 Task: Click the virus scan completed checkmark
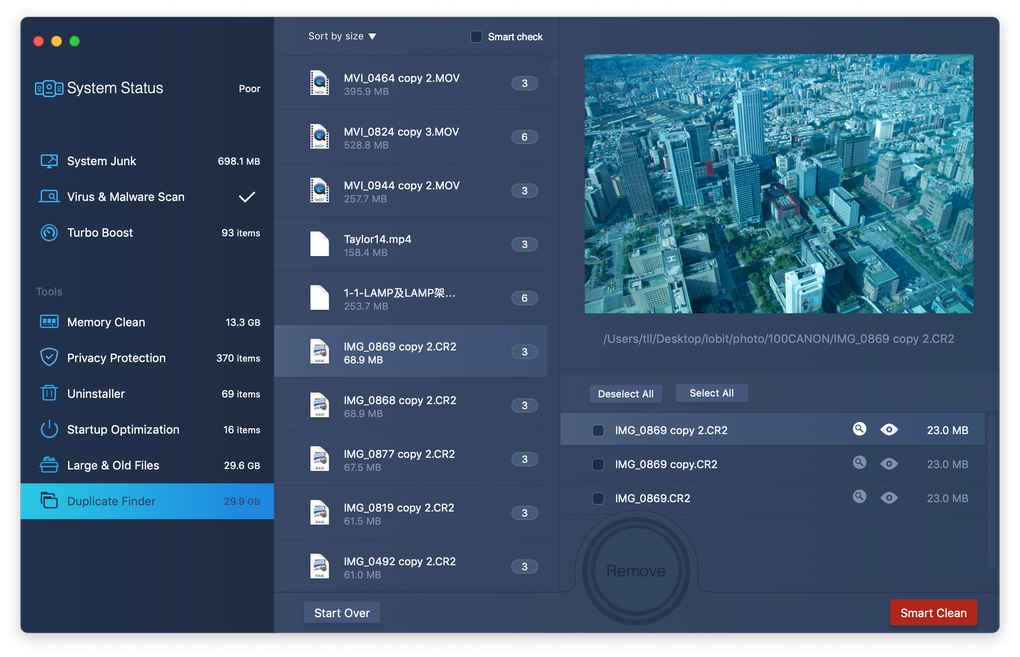247,196
